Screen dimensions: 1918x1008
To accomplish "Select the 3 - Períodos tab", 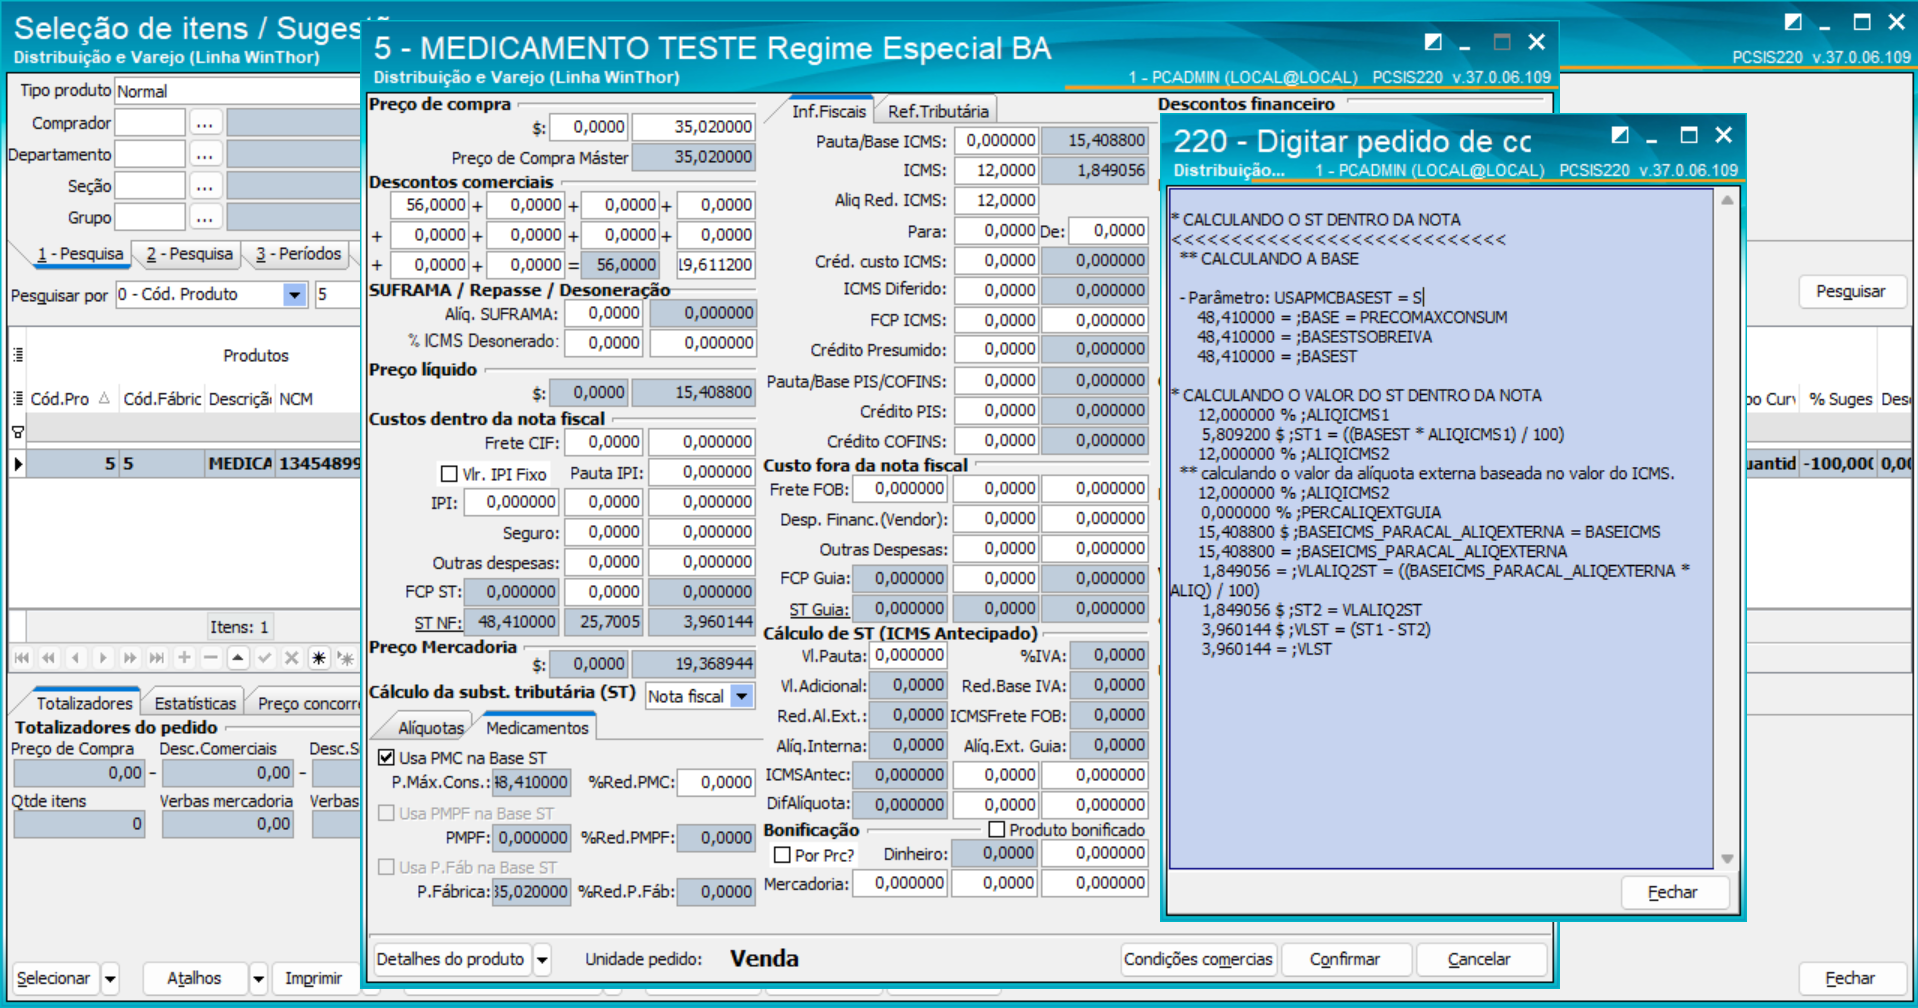I will [x=298, y=254].
